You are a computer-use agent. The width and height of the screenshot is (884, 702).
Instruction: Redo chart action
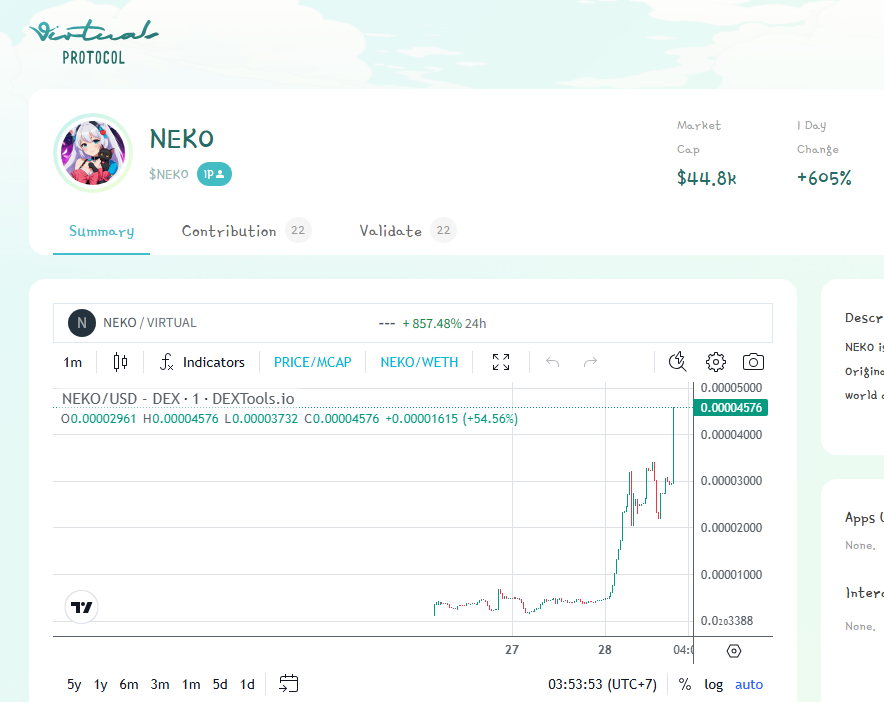590,362
